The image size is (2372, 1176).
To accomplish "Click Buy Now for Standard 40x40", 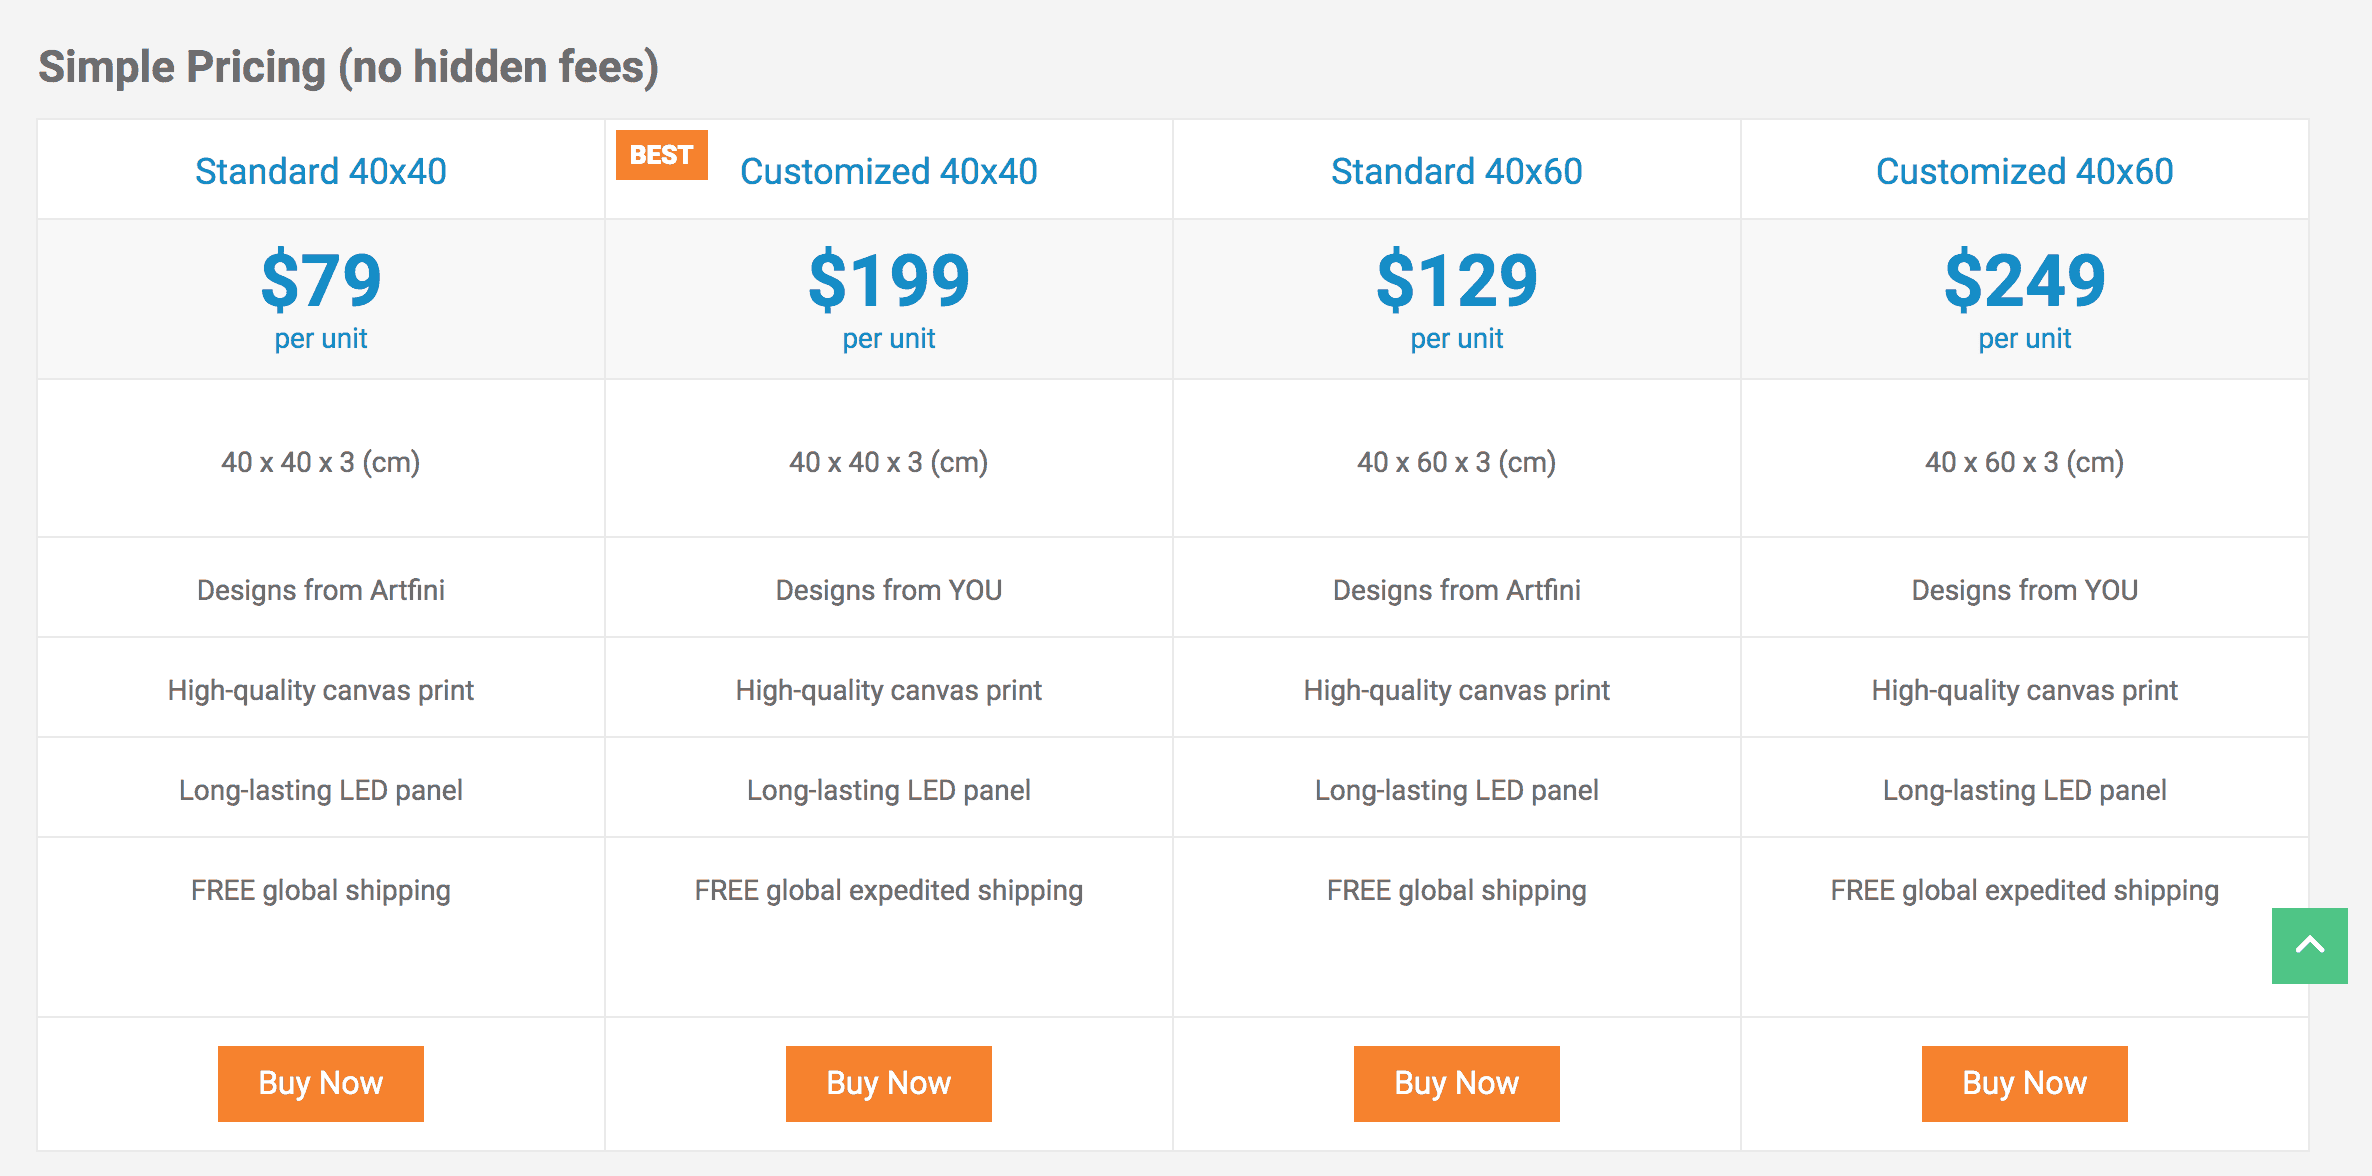I will (x=320, y=1083).
